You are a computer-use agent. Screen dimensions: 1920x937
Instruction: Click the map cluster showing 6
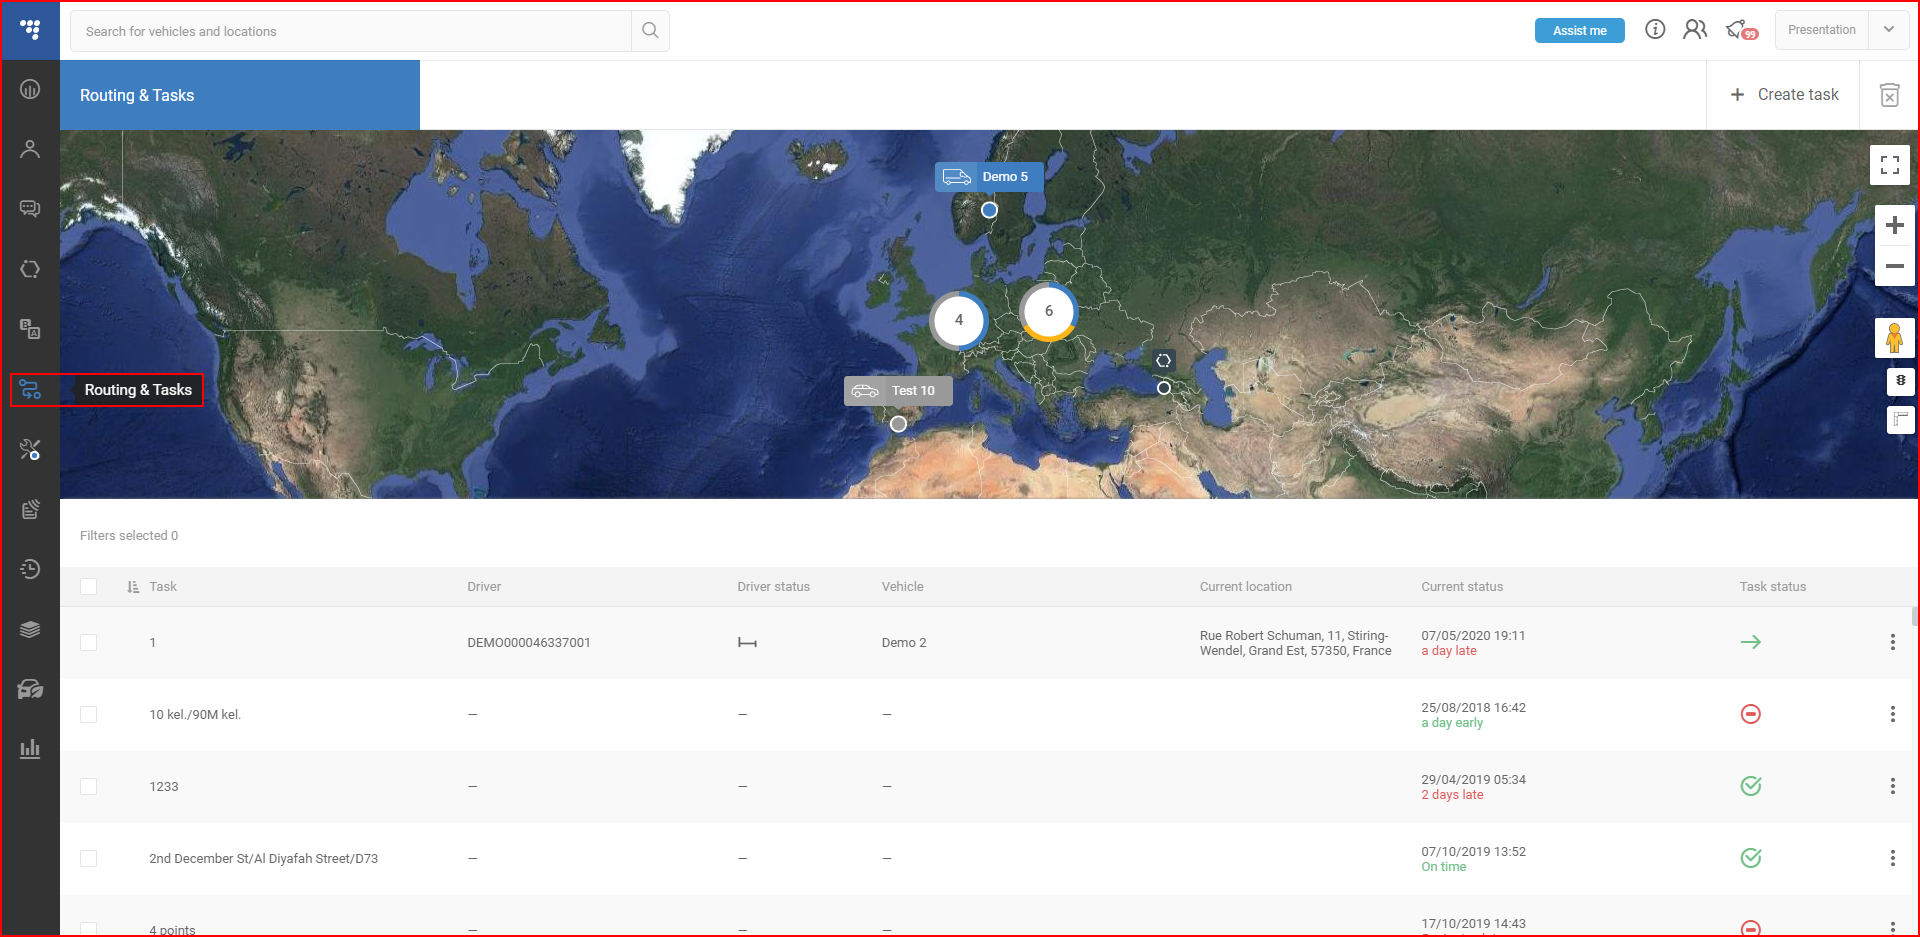coord(1048,311)
